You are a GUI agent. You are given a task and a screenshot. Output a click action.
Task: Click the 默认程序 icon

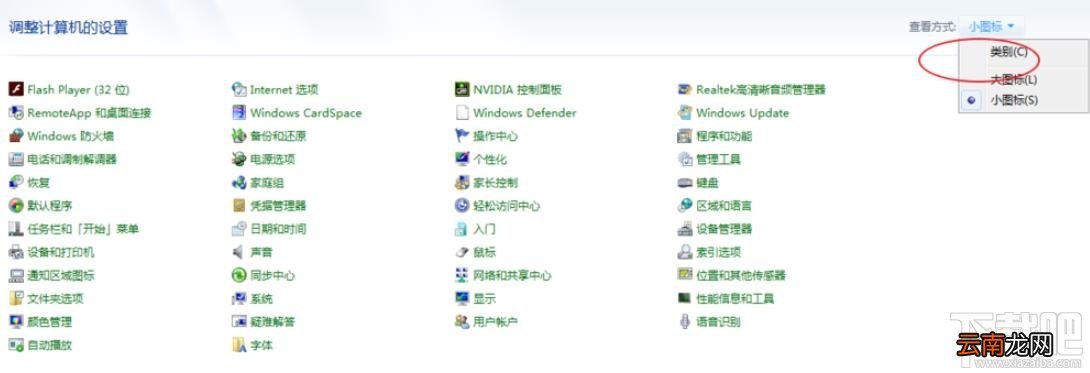(16, 206)
